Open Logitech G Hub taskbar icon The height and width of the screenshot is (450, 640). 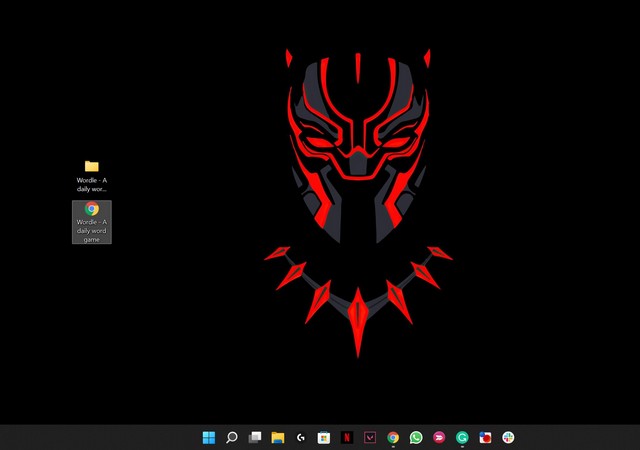point(301,437)
